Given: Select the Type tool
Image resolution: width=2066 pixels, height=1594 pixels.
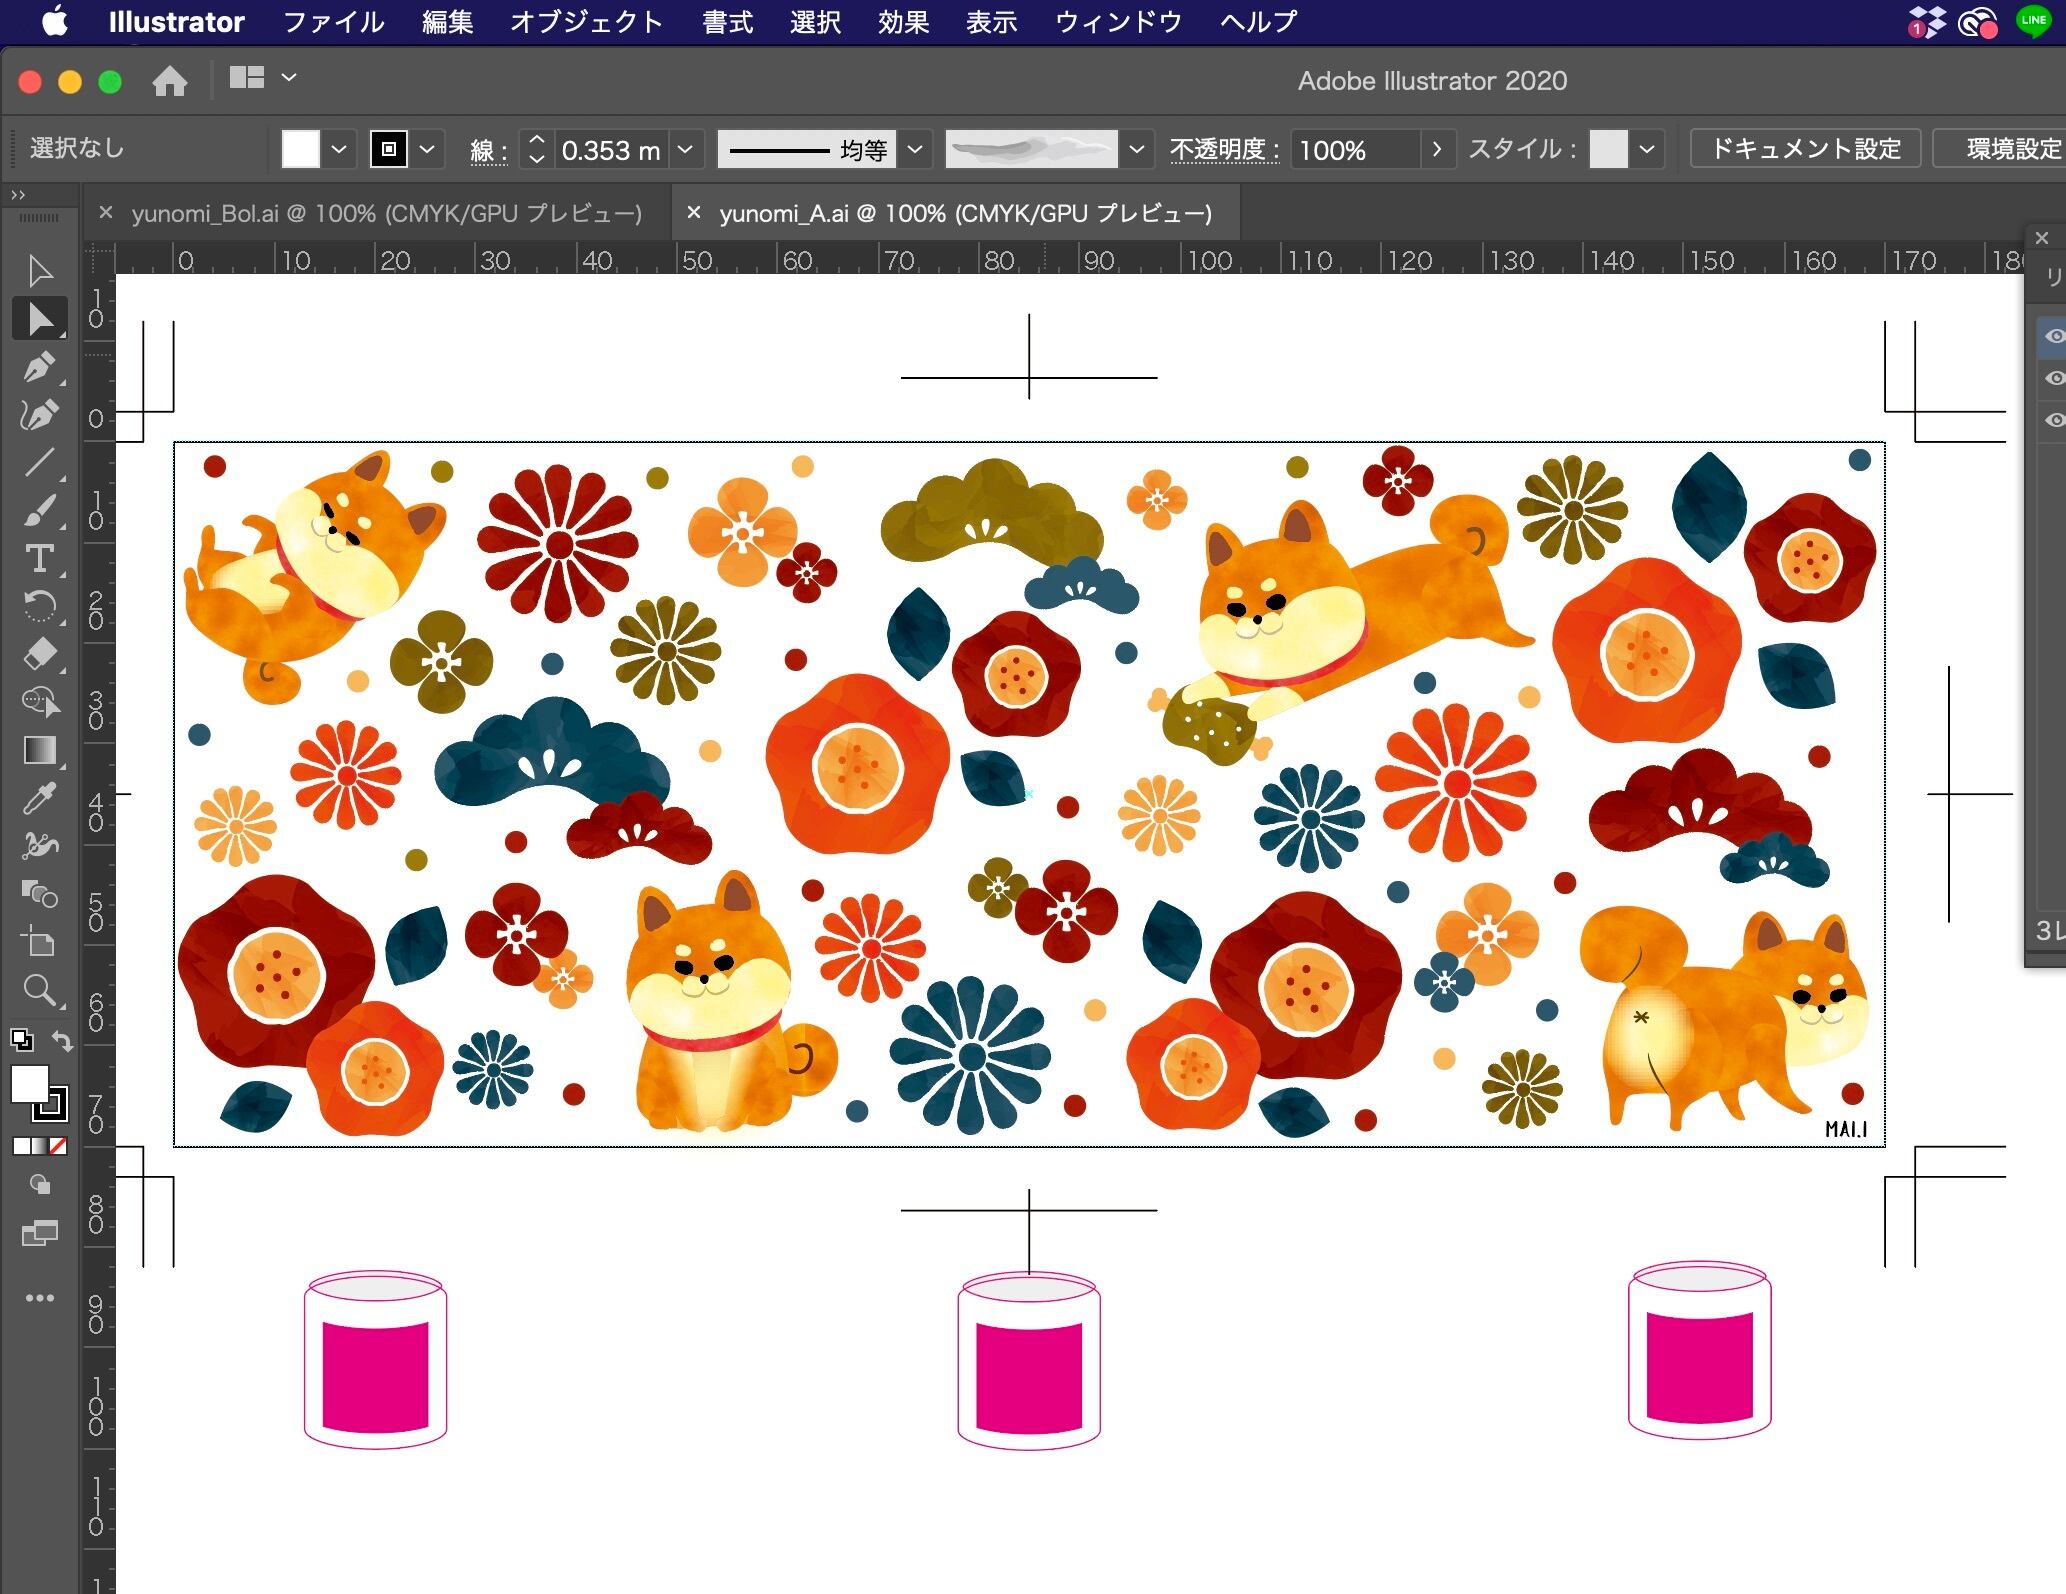Looking at the screenshot, I should point(39,558).
